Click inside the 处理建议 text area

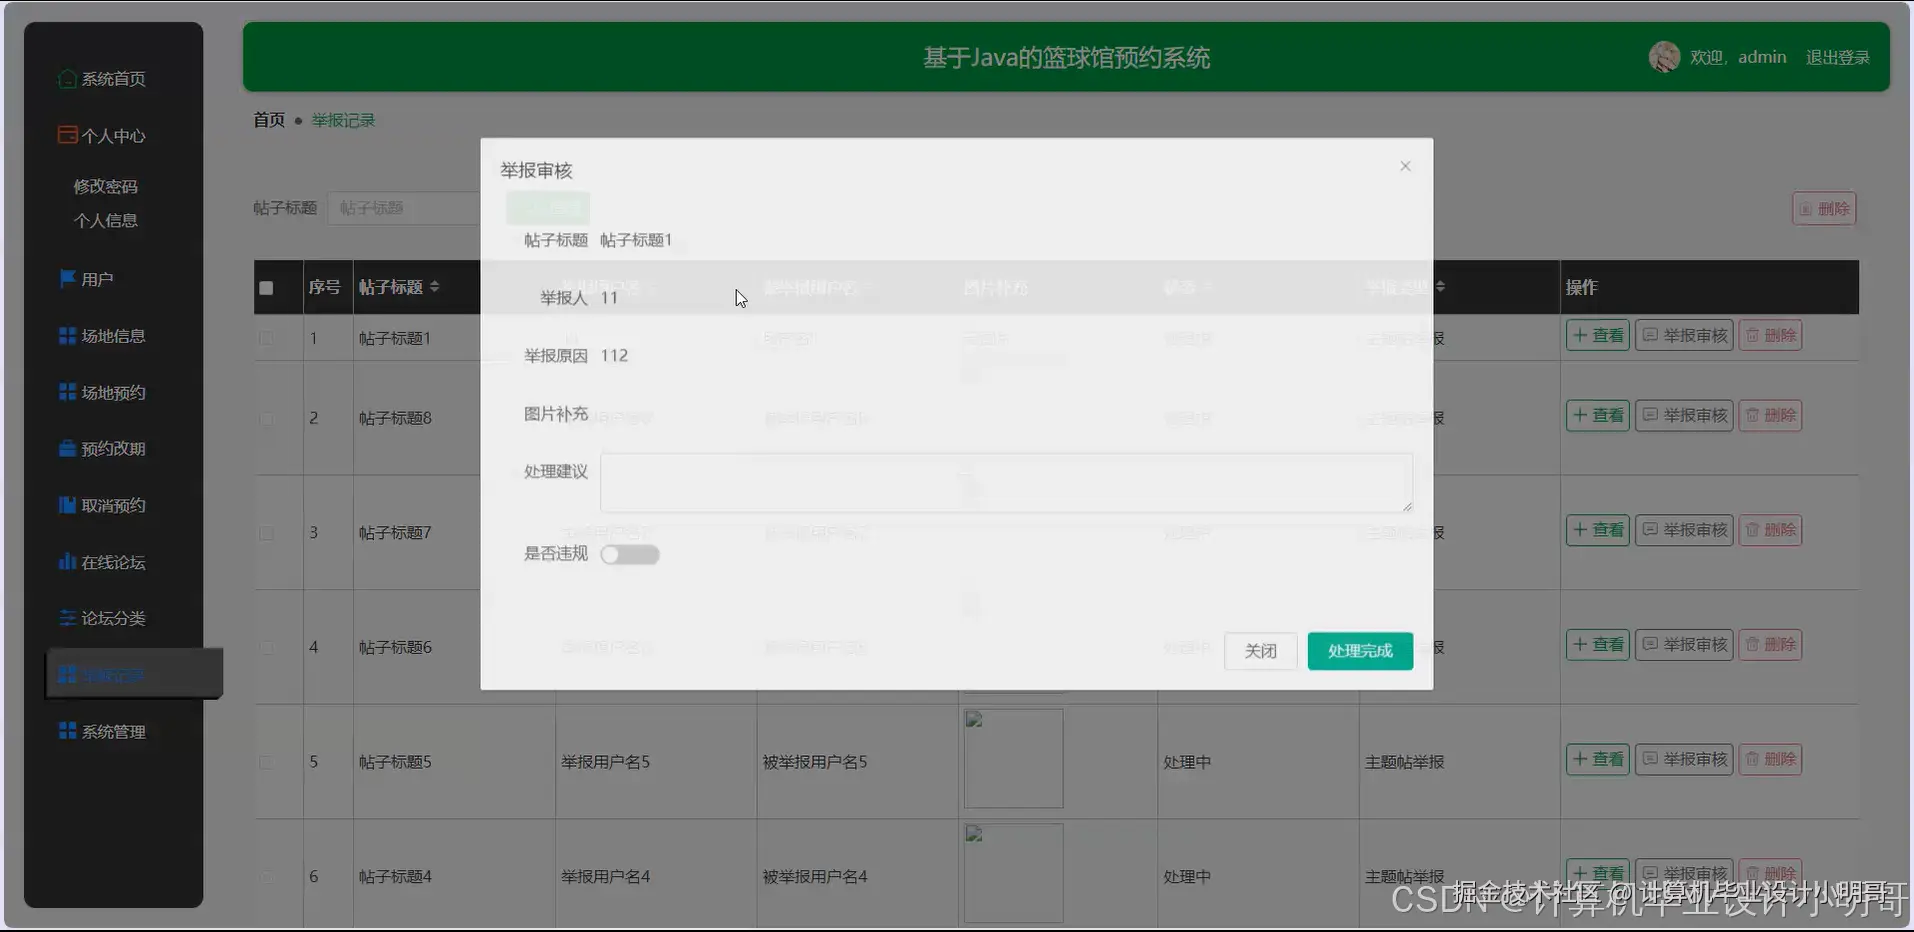(x=1004, y=483)
